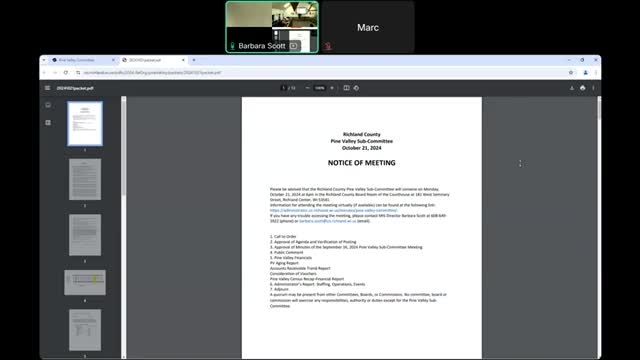The image size is (640, 360).
Task: Open the Chrome three-dot menu
Action: 596,73
